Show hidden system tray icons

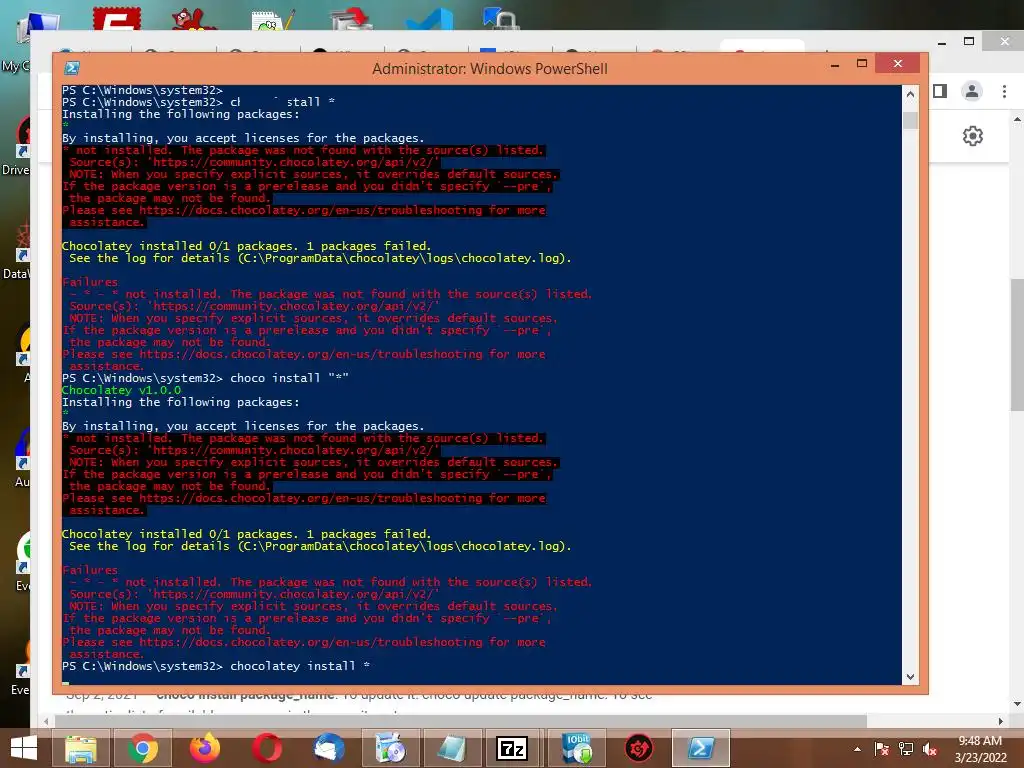[x=857, y=749]
